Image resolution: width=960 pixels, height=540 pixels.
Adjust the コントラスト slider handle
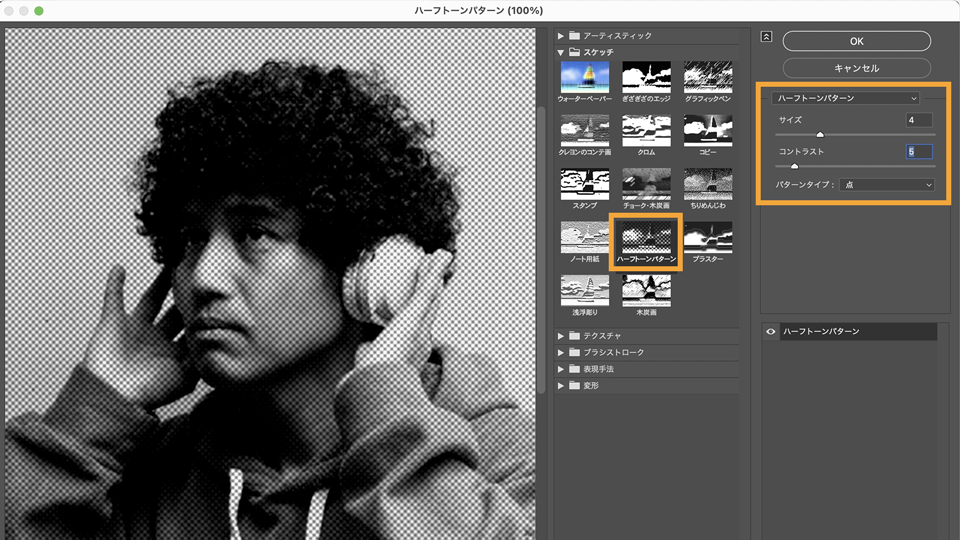[x=795, y=167]
